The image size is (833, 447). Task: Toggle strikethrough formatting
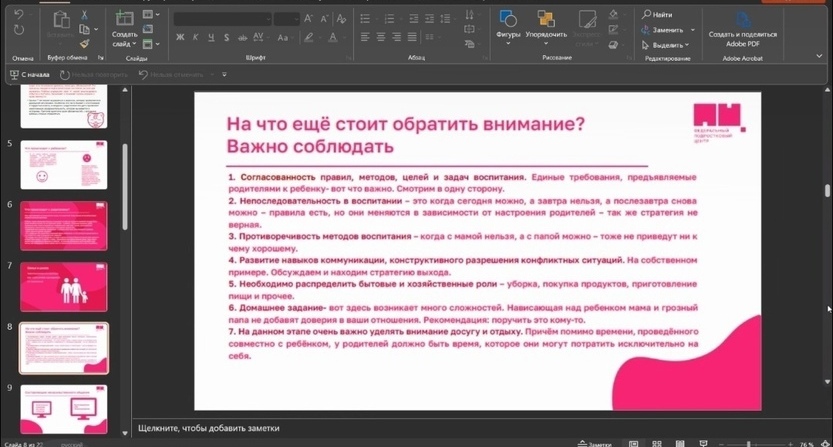coord(242,37)
